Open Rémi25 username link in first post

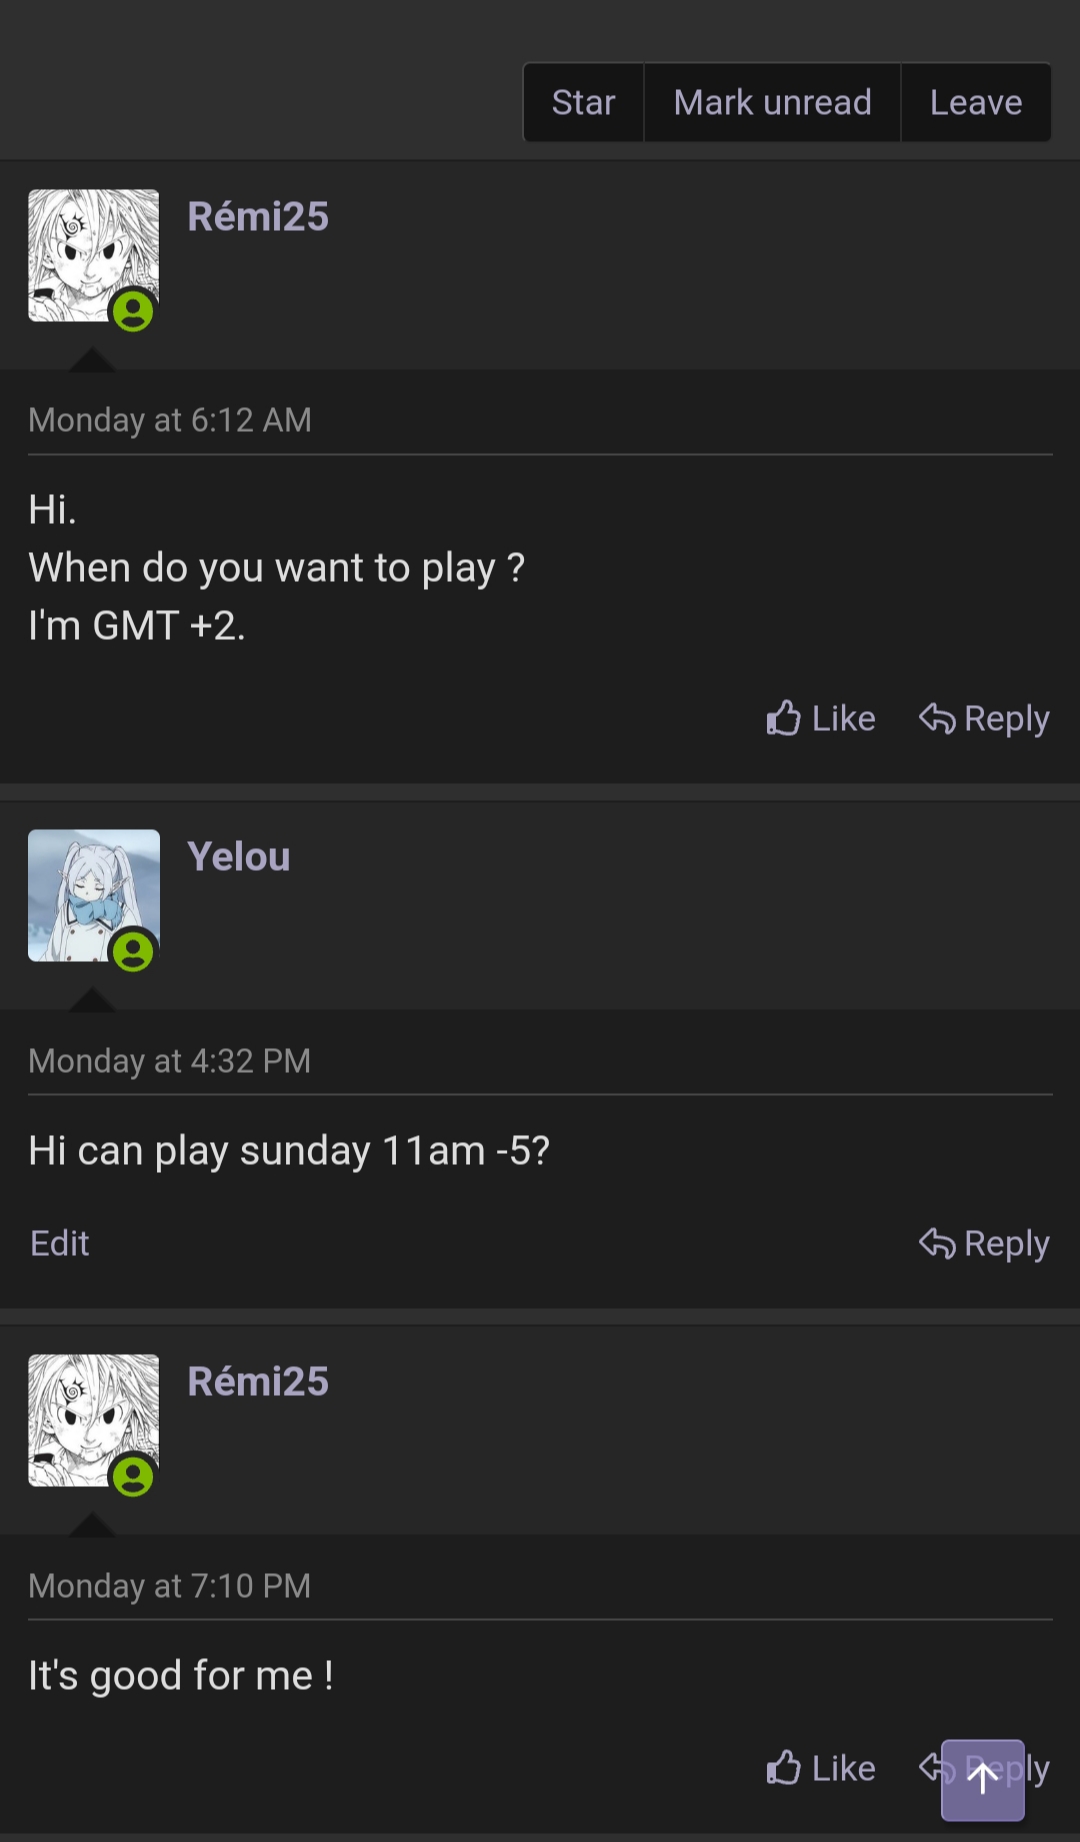[x=258, y=216]
